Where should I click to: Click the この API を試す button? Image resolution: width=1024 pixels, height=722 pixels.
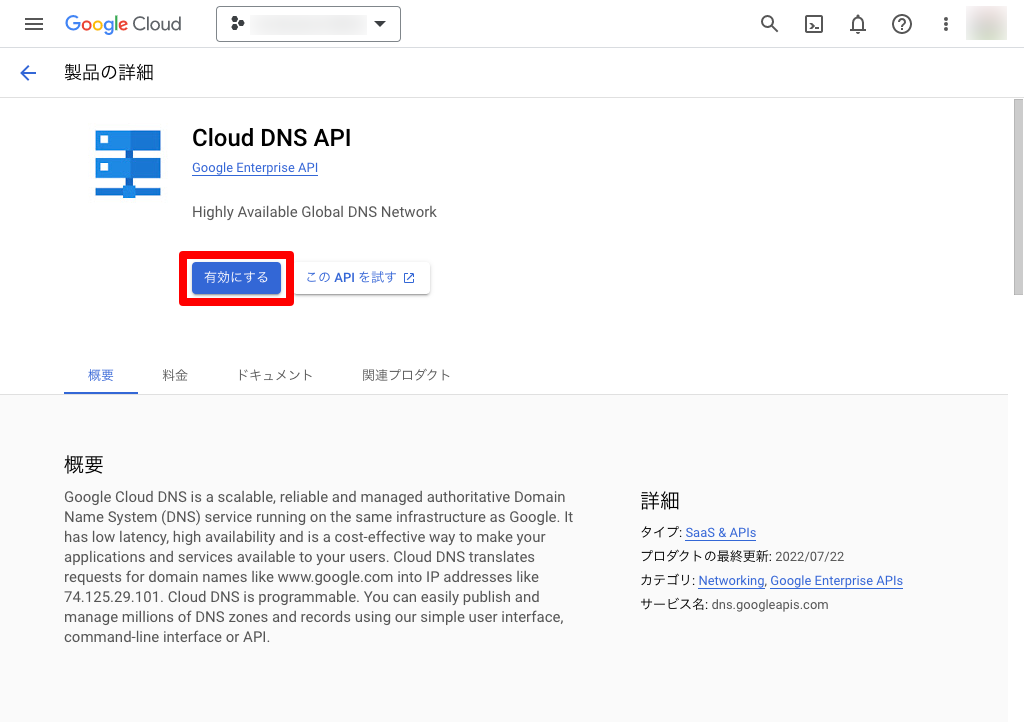(360, 278)
